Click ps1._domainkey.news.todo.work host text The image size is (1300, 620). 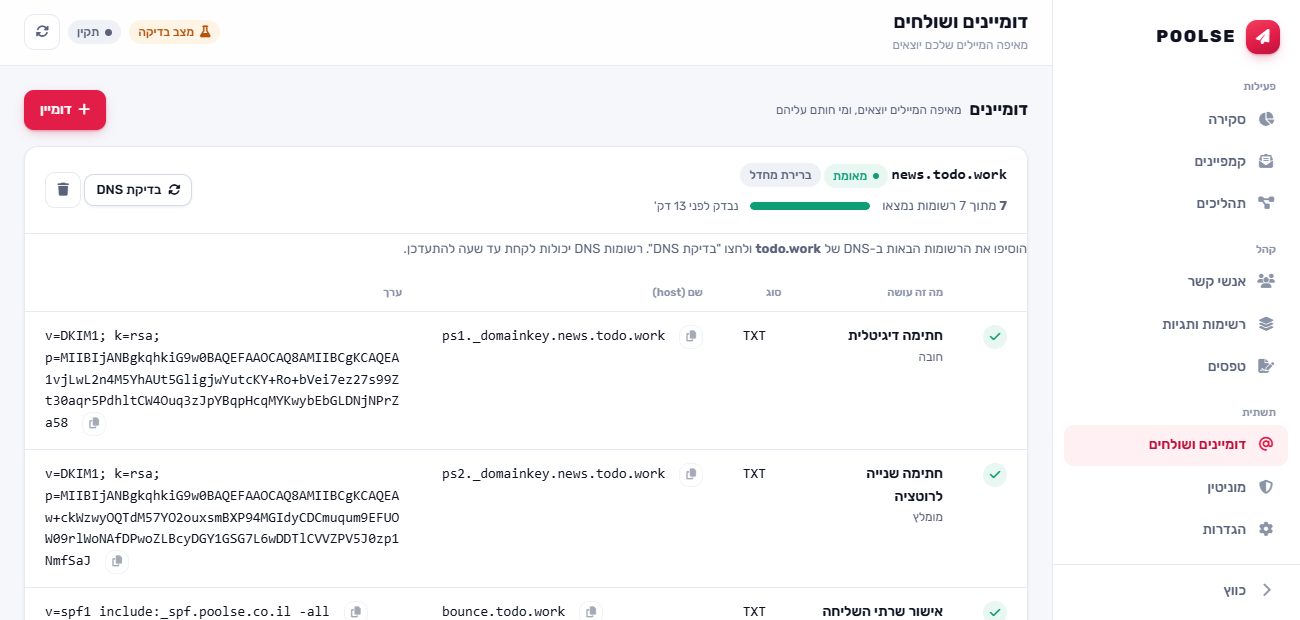tap(553, 336)
